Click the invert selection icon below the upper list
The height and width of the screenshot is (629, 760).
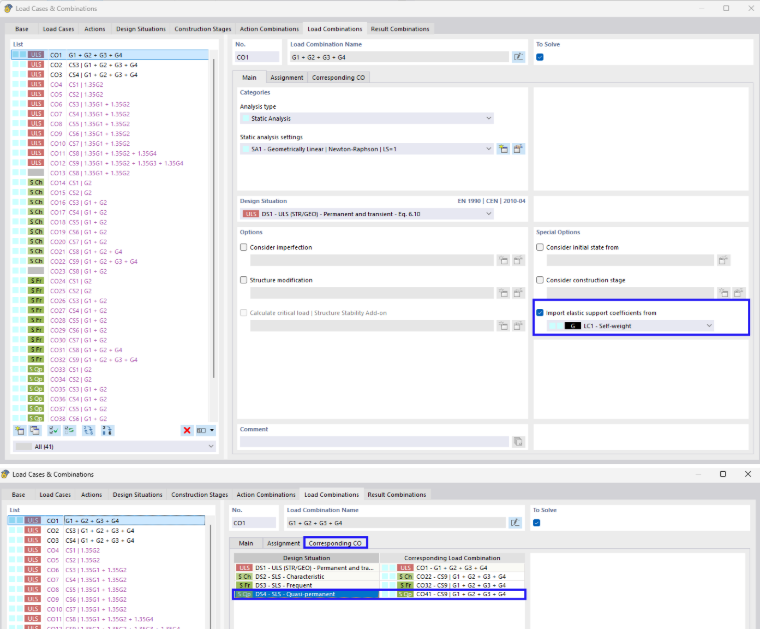click(x=70, y=430)
